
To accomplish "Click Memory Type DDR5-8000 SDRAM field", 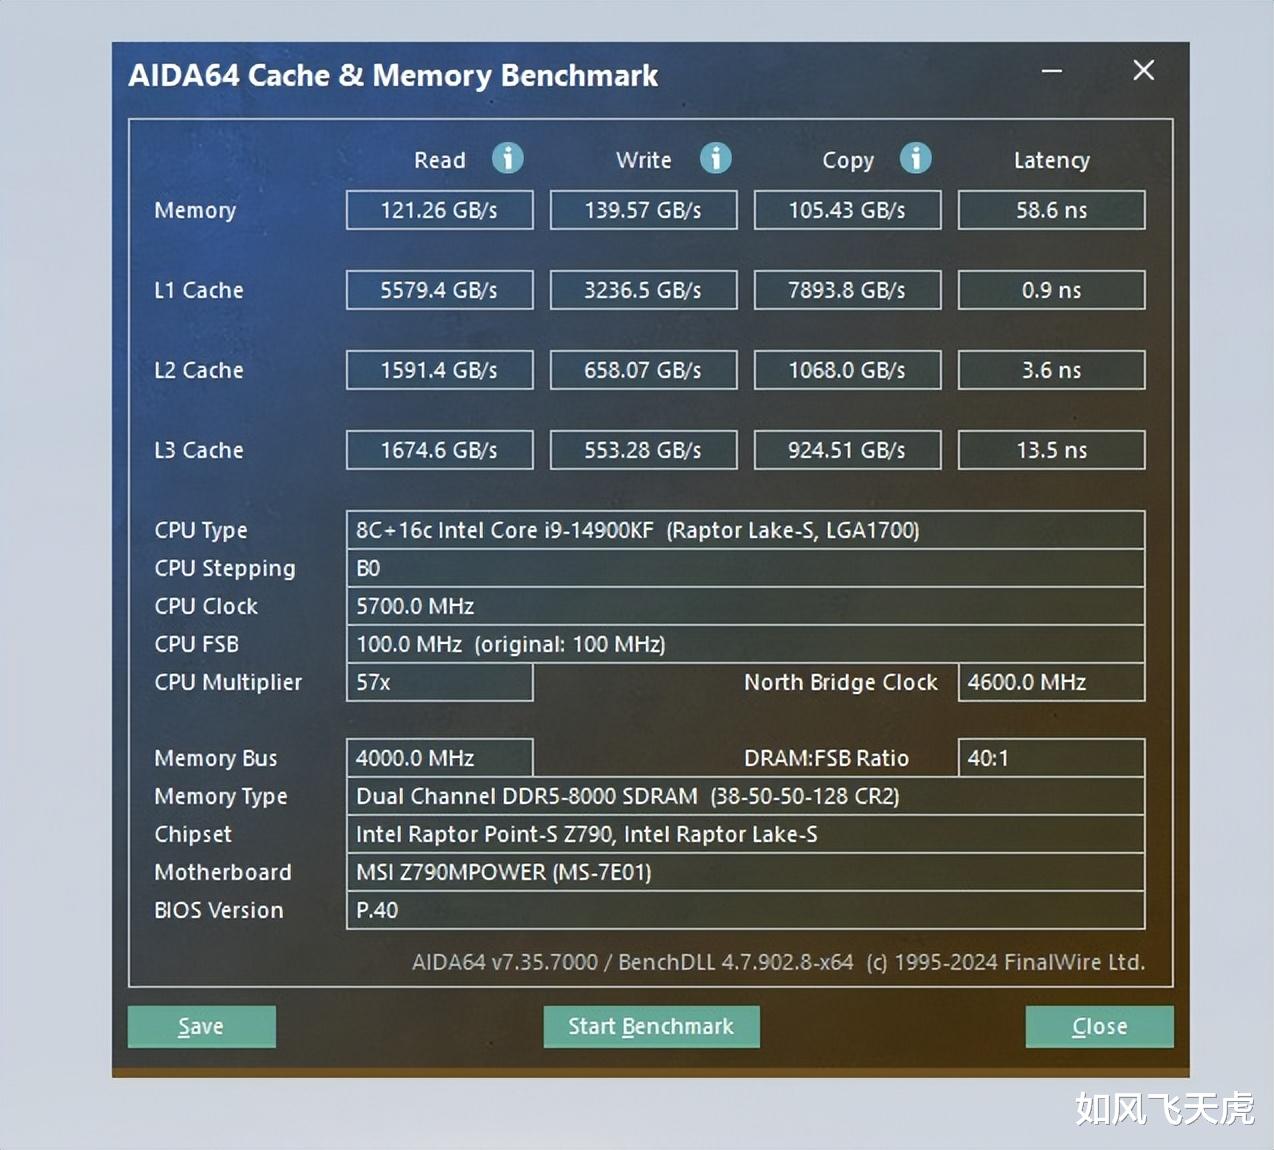I will click(x=745, y=796).
